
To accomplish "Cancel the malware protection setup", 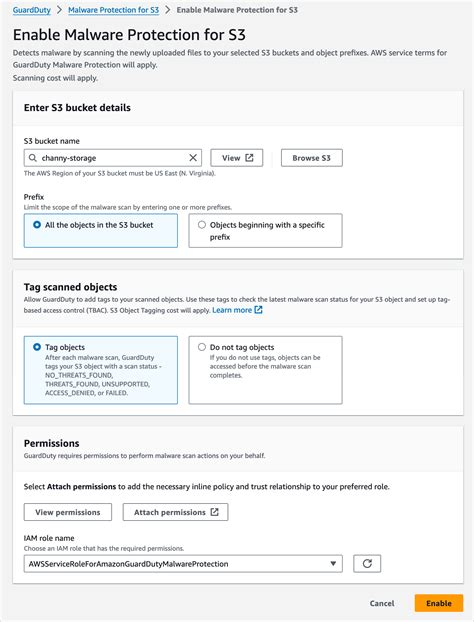I will click(x=382, y=603).
